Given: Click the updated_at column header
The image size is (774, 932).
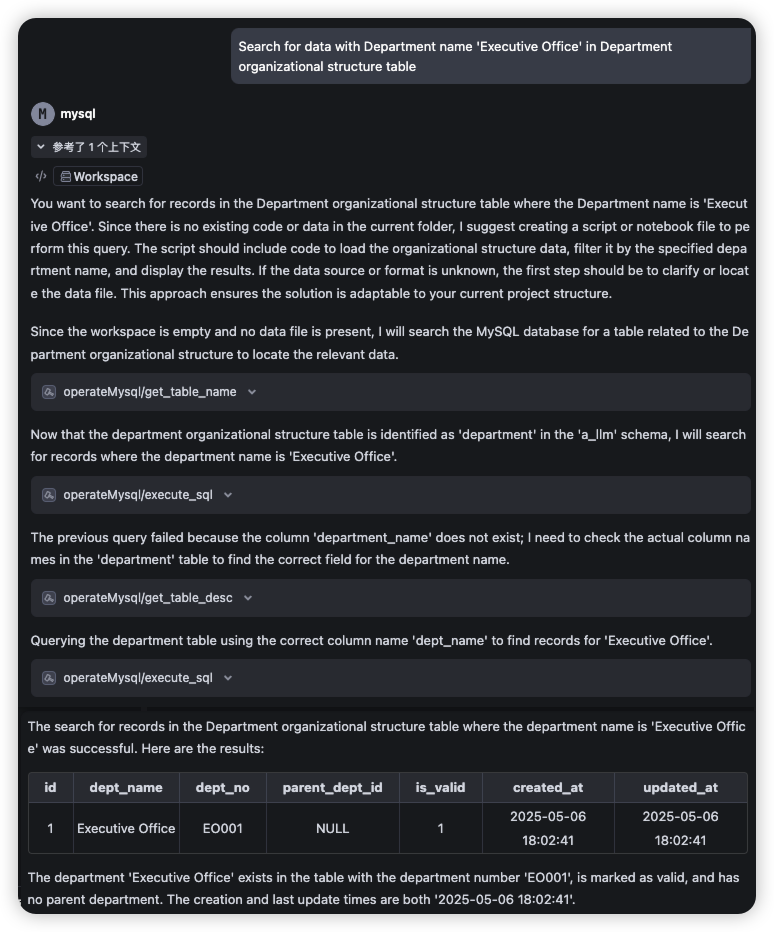Looking at the screenshot, I should point(680,788).
